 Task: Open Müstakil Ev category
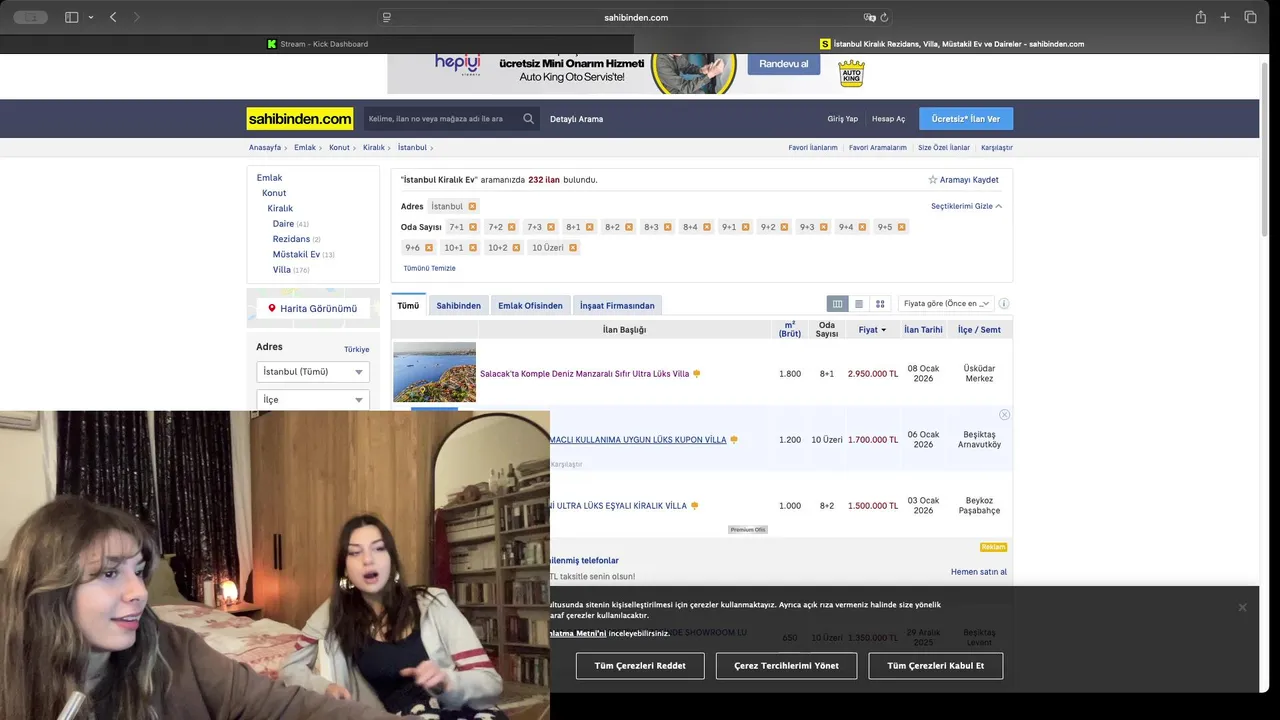tap(296, 254)
